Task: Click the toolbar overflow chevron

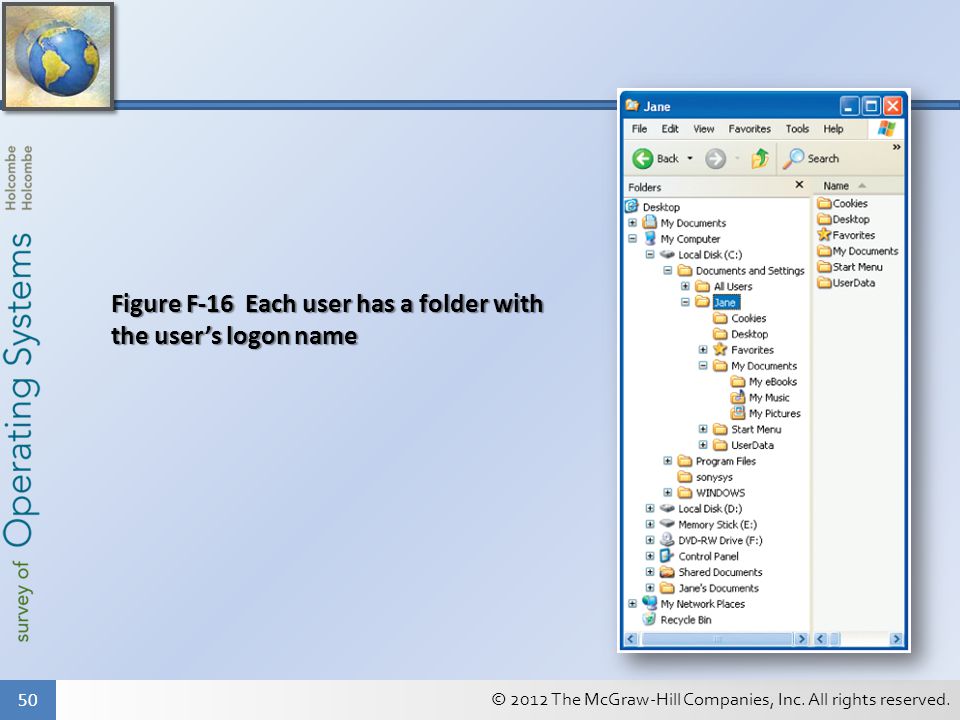Action: pyautogui.click(x=896, y=147)
